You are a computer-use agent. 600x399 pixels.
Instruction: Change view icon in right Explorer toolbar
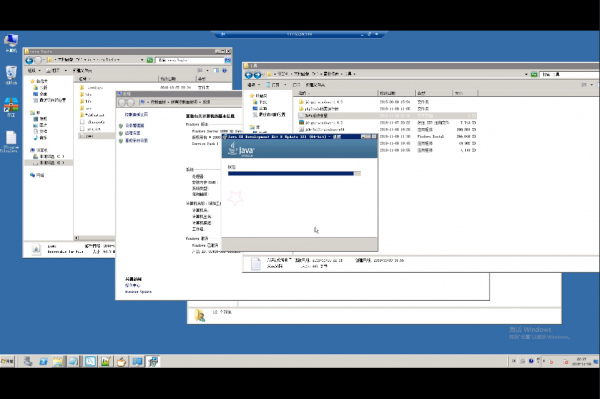tap(584, 85)
